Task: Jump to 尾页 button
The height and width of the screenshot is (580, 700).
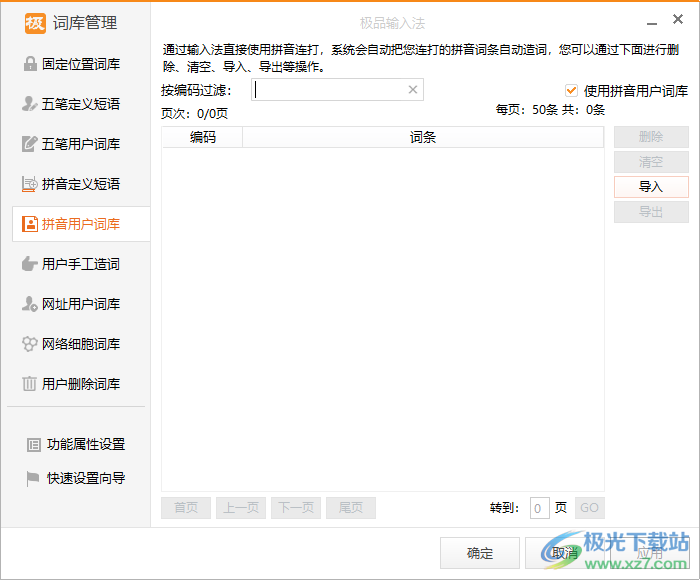Action: pyautogui.click(x=351, y=508)
